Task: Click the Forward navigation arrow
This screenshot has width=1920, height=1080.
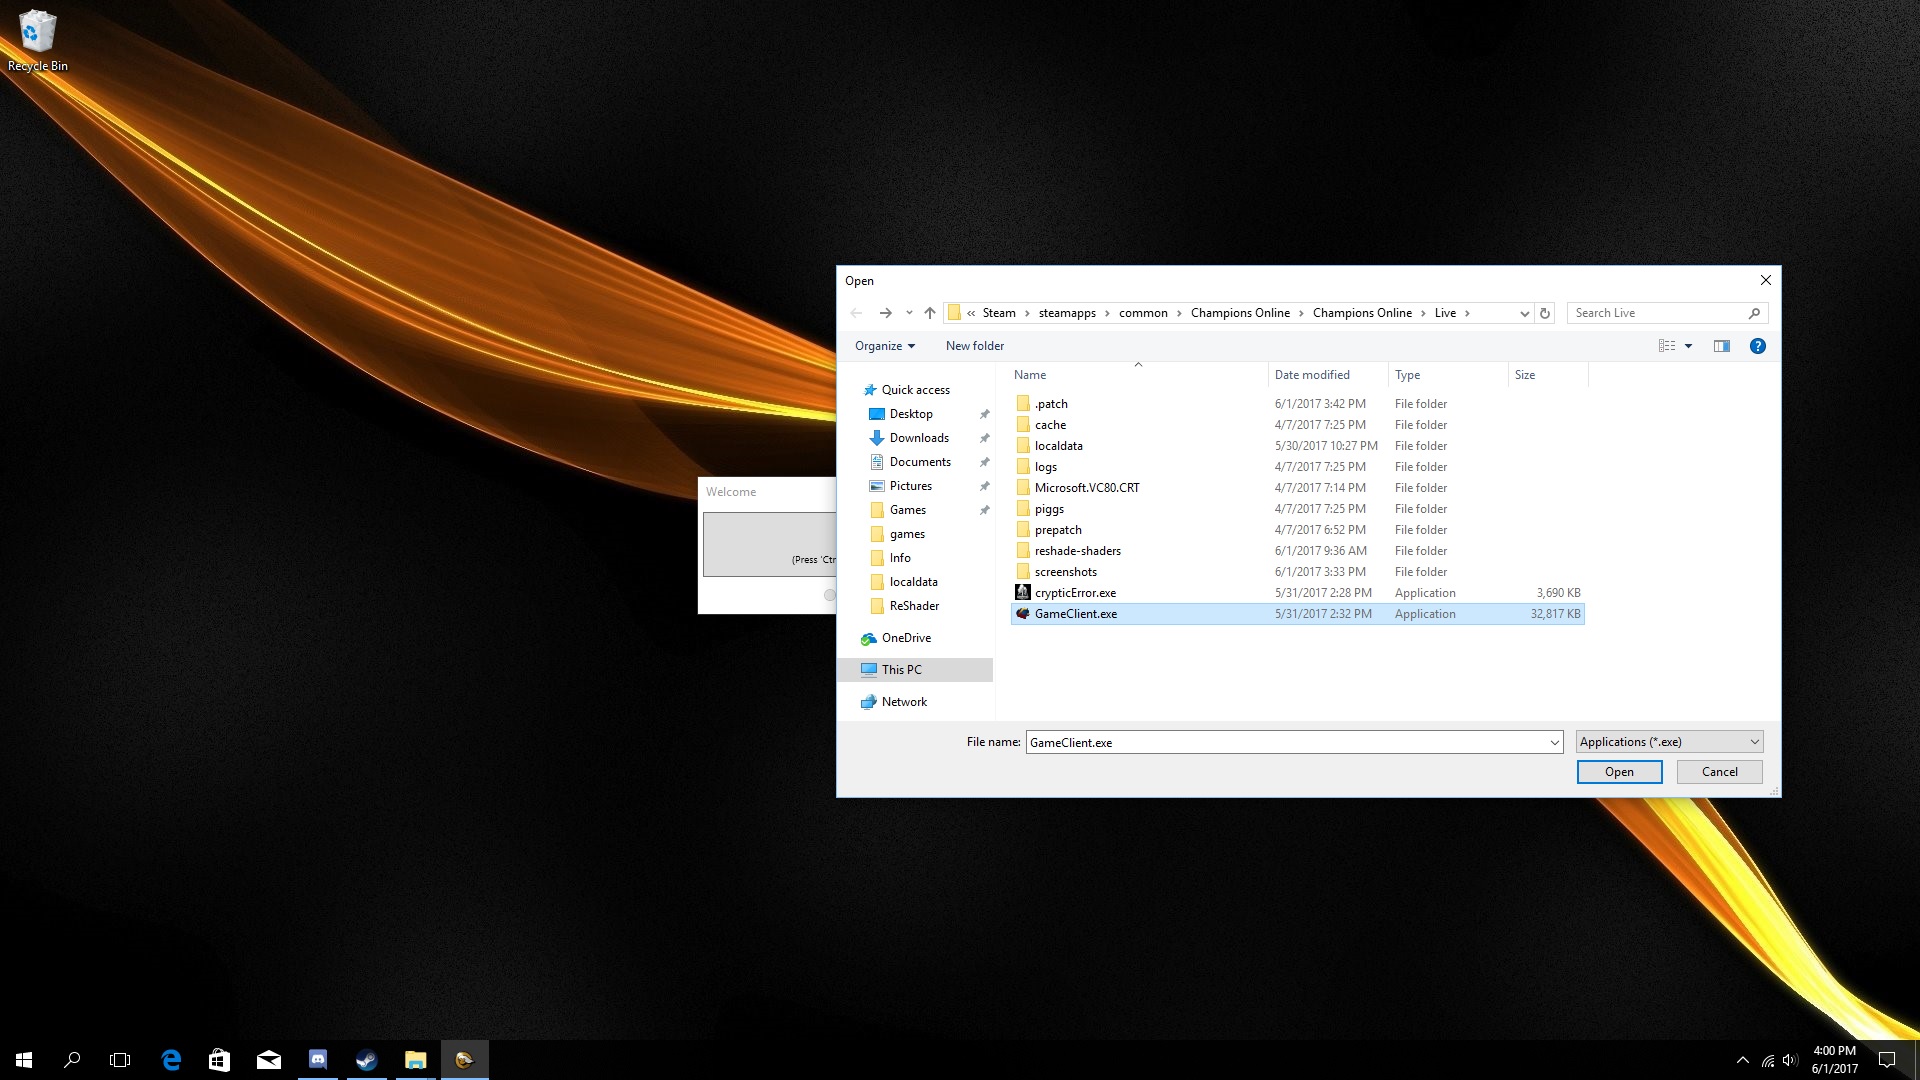Action: (x=885, y=313)
